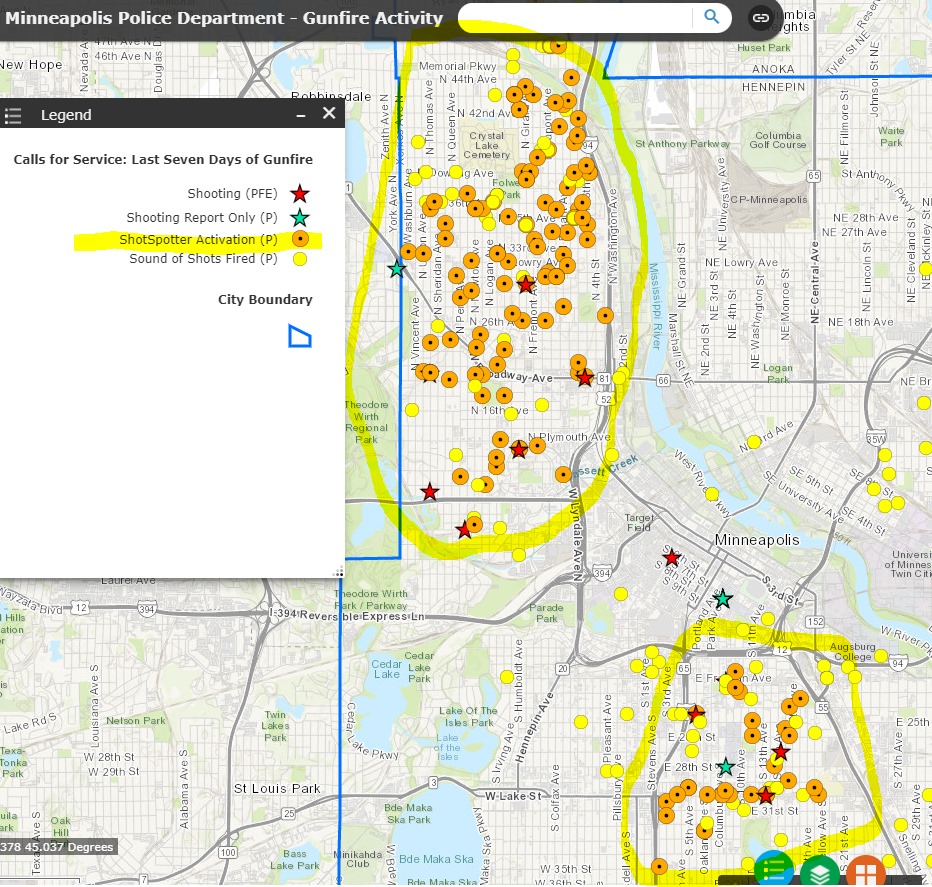The height and width of the screenshot is (887, 932).
Task: Click the Theodore Wirth Regional Park label
Action: click(366, 422)
